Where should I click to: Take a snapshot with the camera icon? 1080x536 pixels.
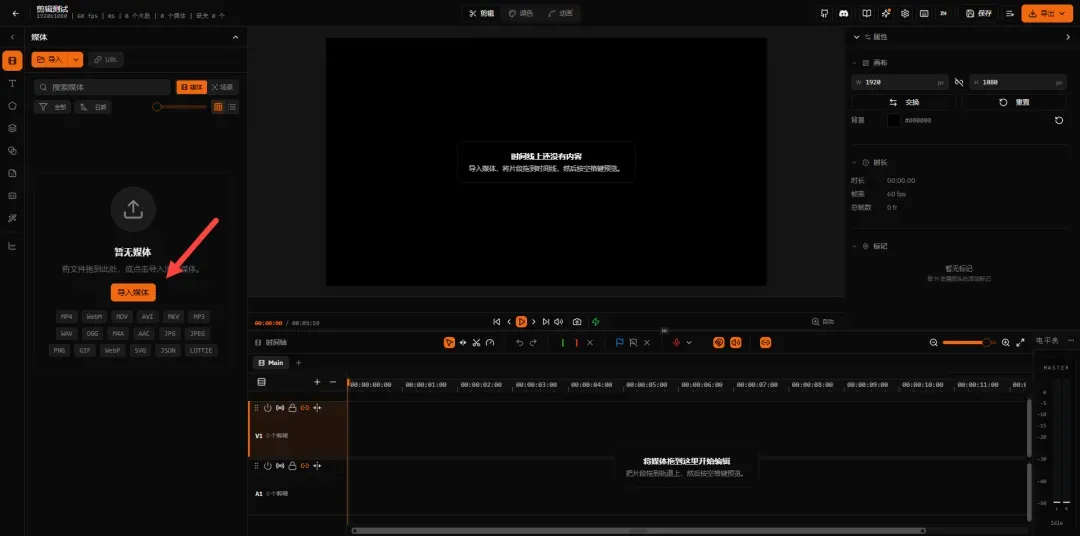(577, 322)
